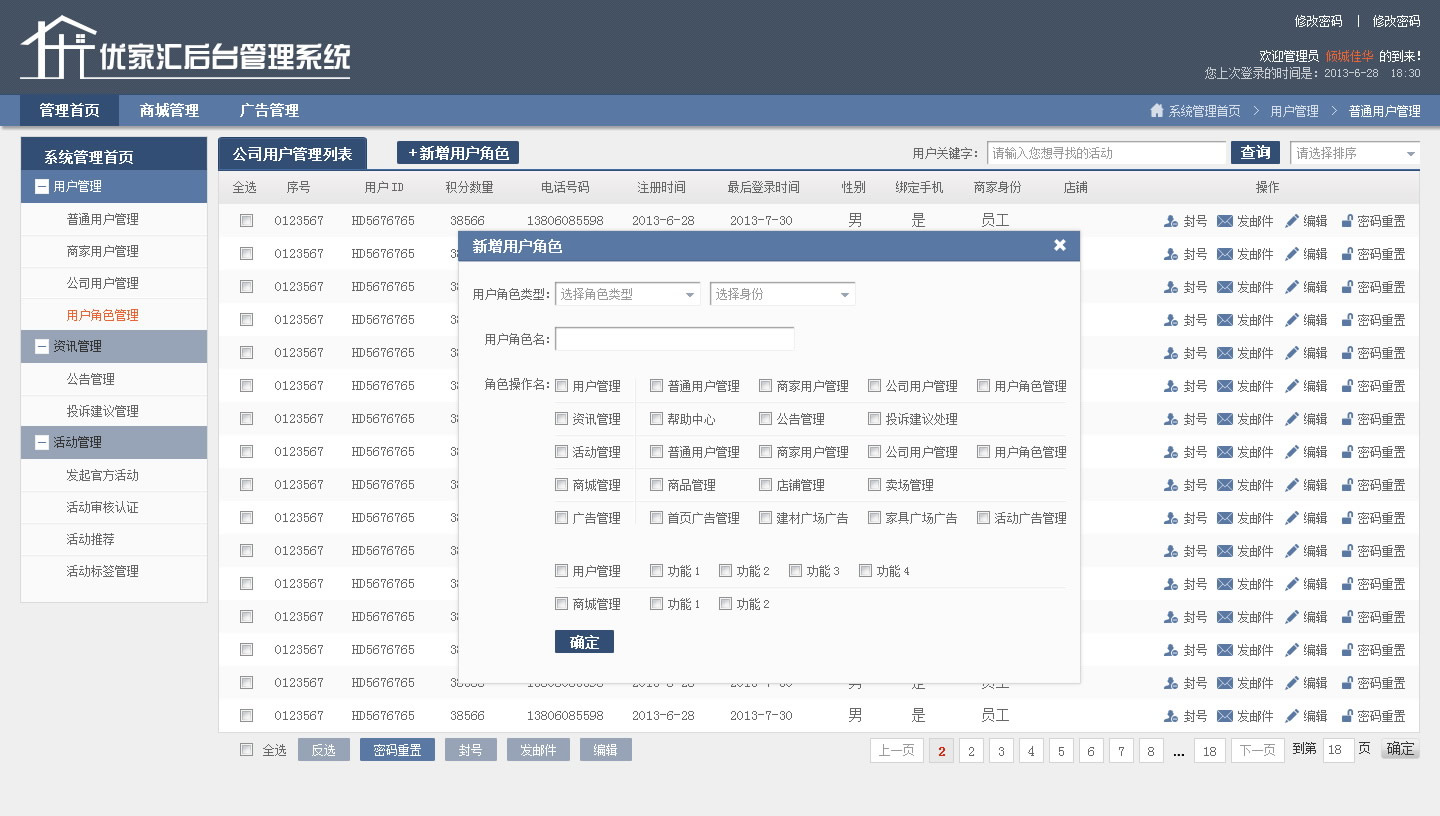Check the 家具广场广告 option
This screenshot has height=816, width=1440.
pos(875,518)
